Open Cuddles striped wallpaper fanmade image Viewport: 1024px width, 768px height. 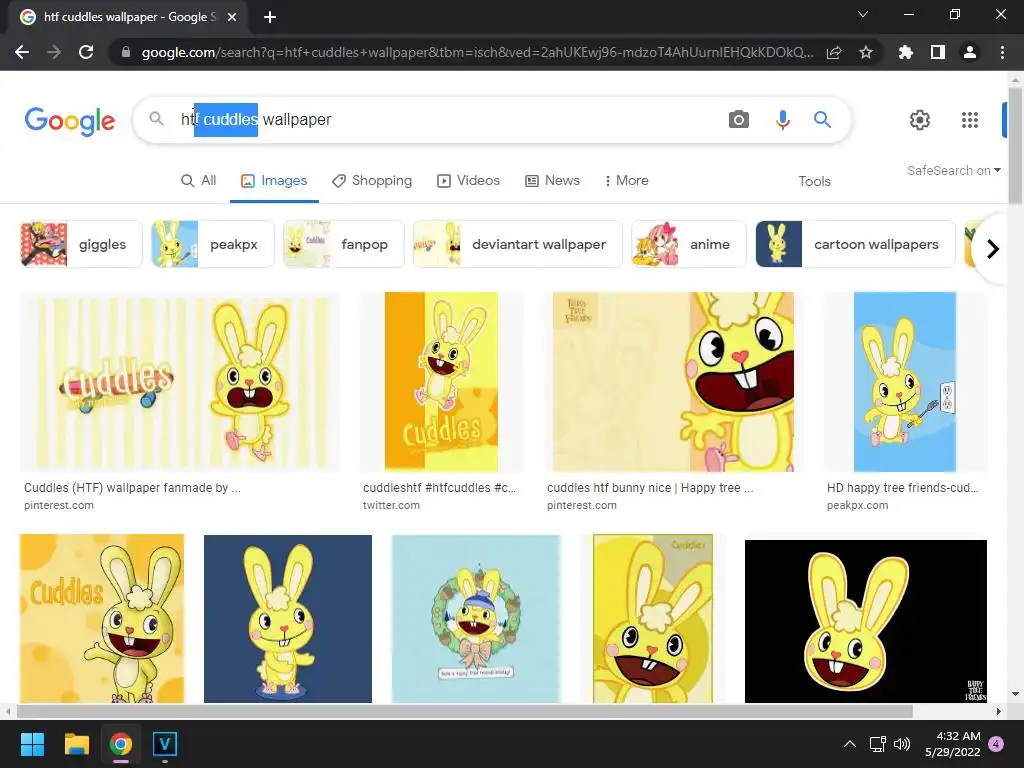point(180,382)
